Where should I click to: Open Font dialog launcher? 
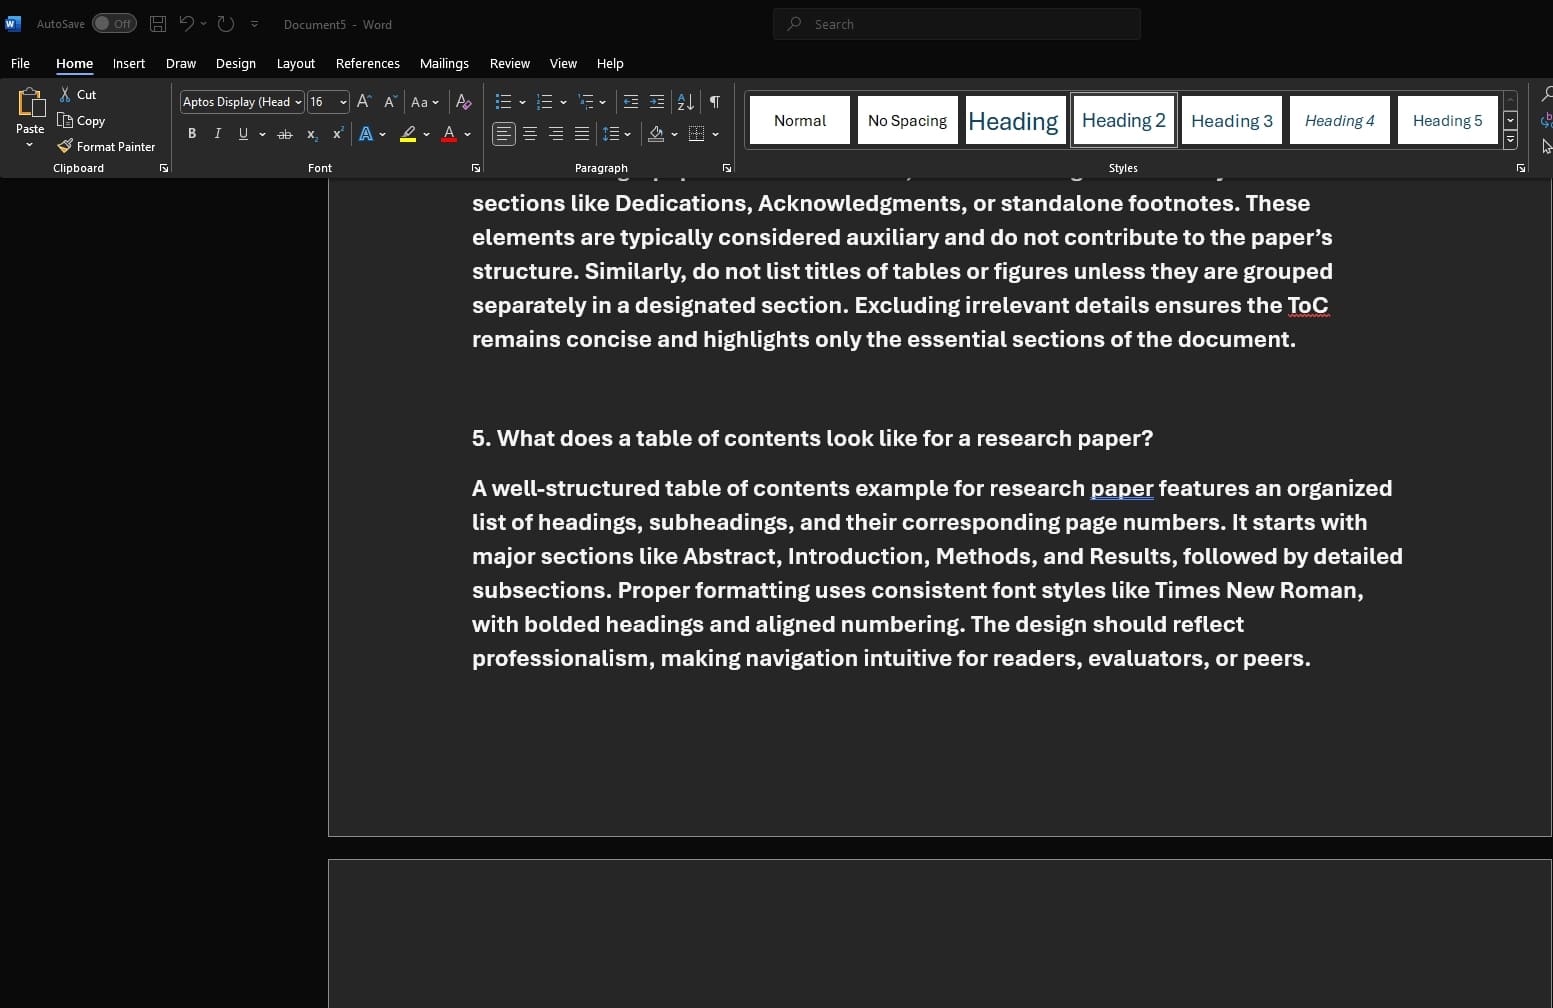pyautogui.click(x=476, y=168)
